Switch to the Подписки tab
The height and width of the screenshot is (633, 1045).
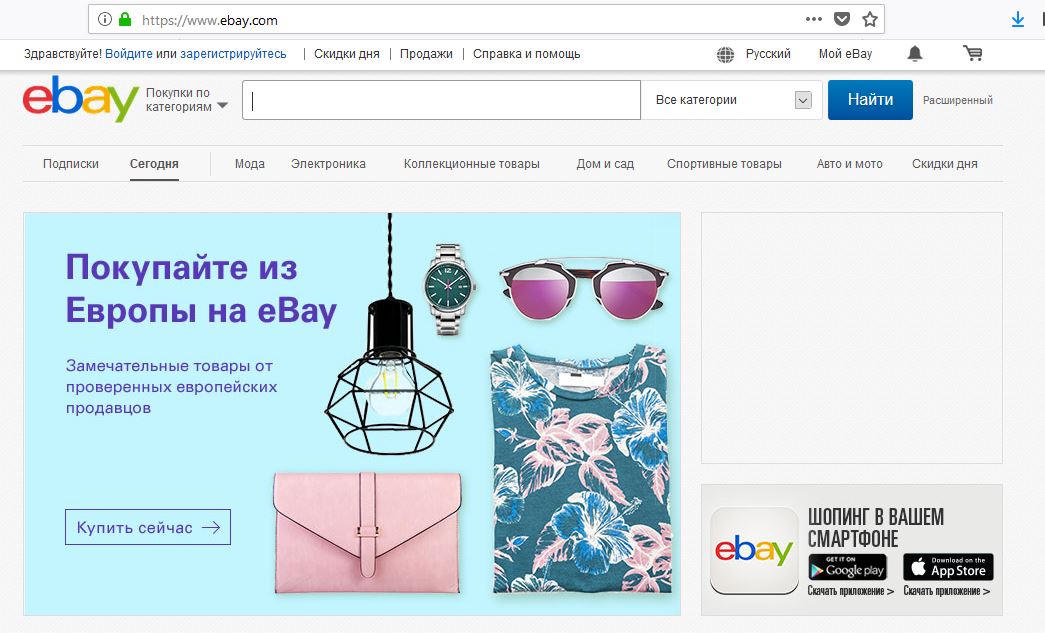[71, 164]
